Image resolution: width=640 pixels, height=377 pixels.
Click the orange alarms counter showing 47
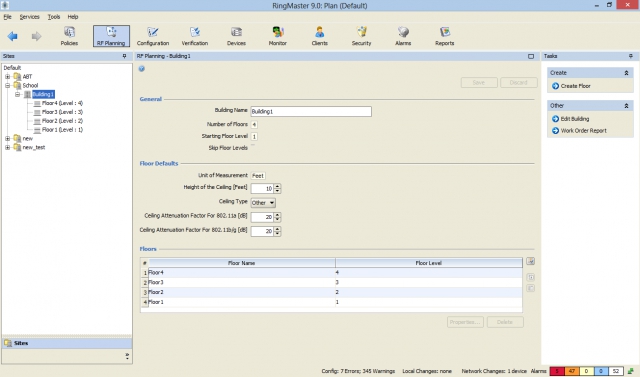[x=572, y=371]
